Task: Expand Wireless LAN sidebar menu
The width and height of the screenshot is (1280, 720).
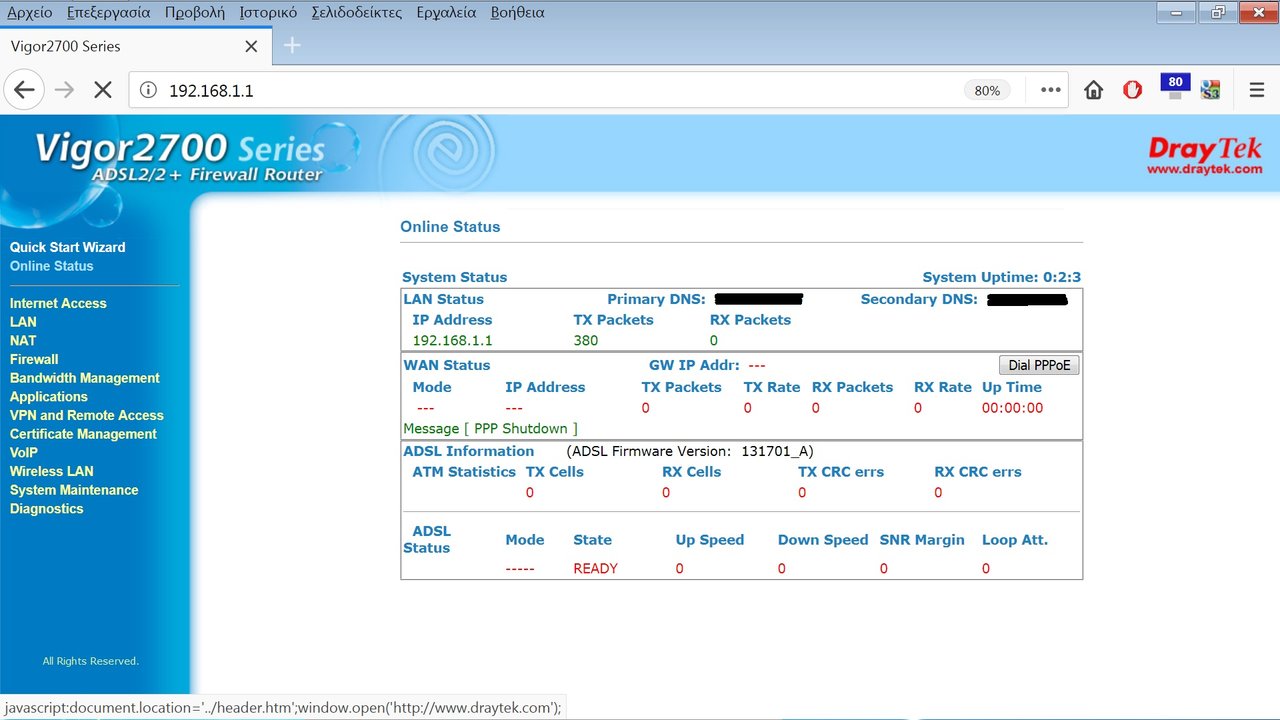Action: 52,471
